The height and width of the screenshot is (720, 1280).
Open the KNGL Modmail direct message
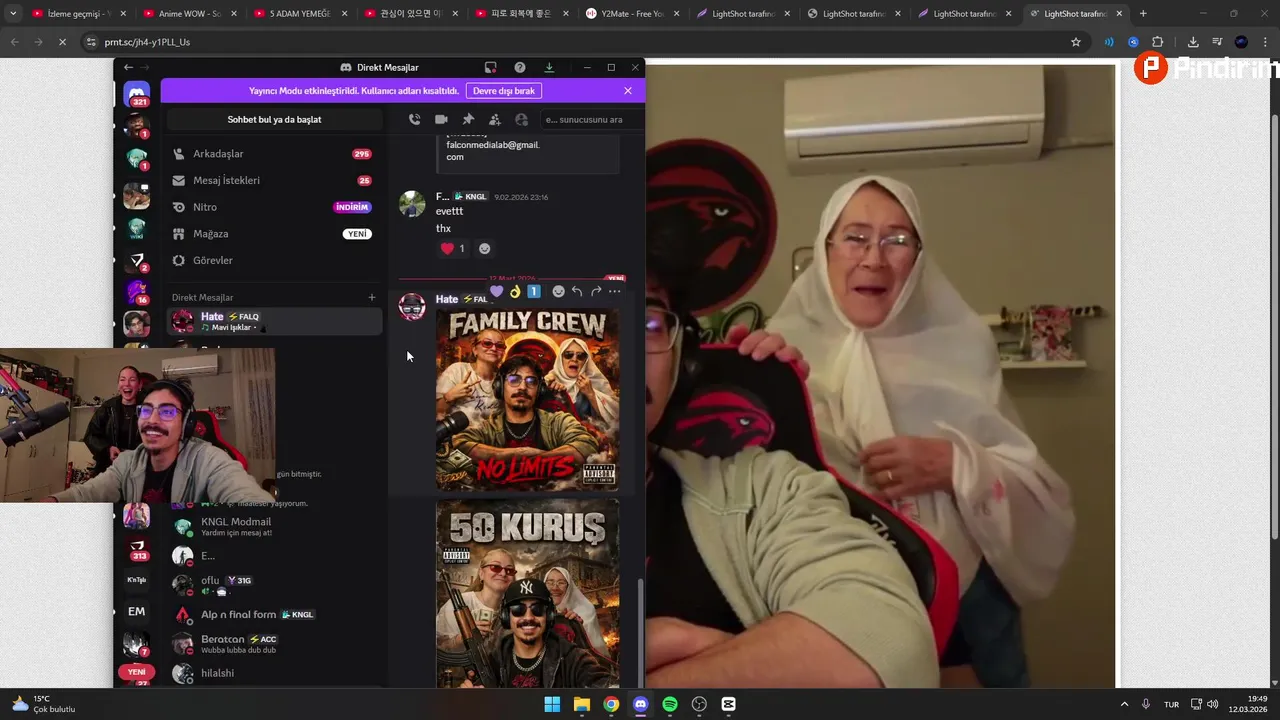click(274, 526)
